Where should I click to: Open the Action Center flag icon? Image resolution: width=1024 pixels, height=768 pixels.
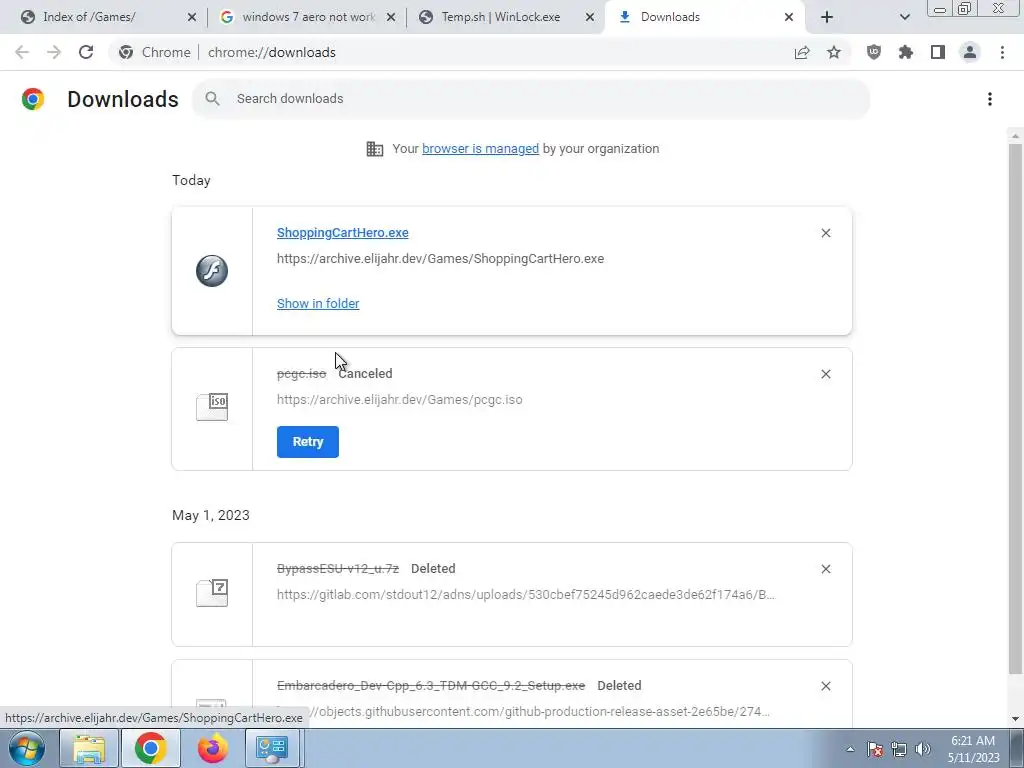point(875,749)
